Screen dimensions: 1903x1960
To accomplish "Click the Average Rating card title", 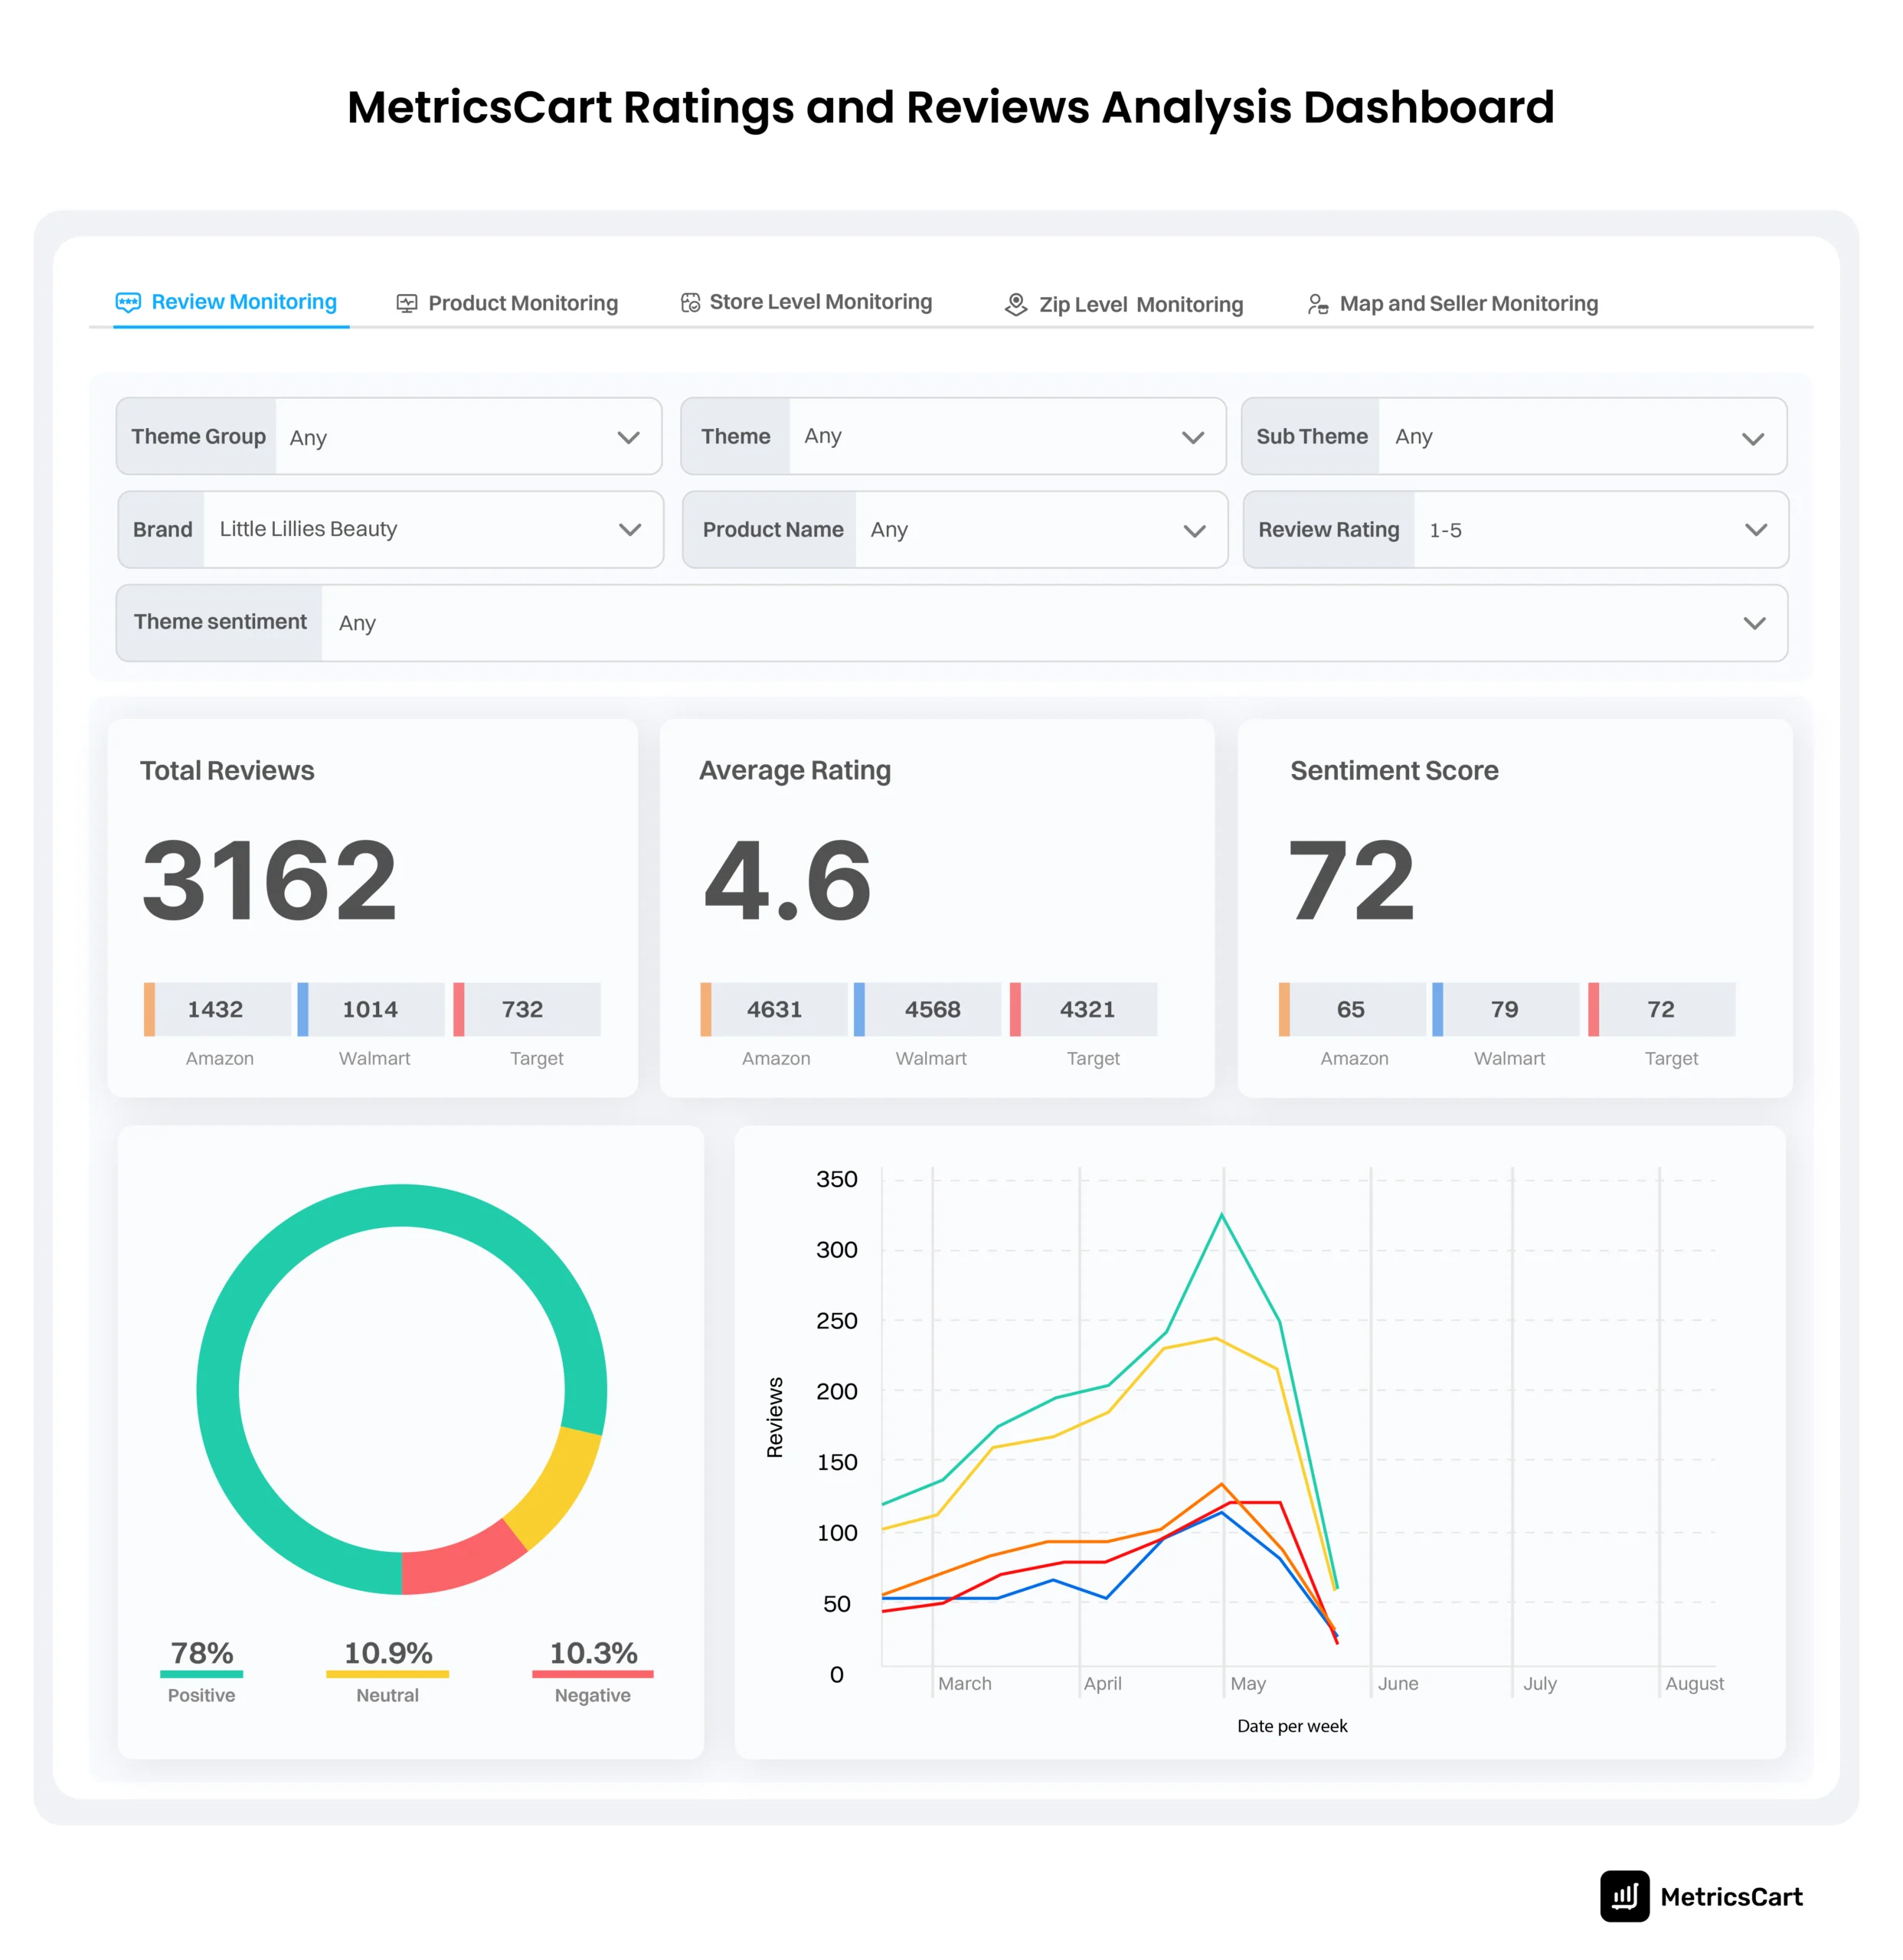I will pyautogui.click(x=795, y=770).
